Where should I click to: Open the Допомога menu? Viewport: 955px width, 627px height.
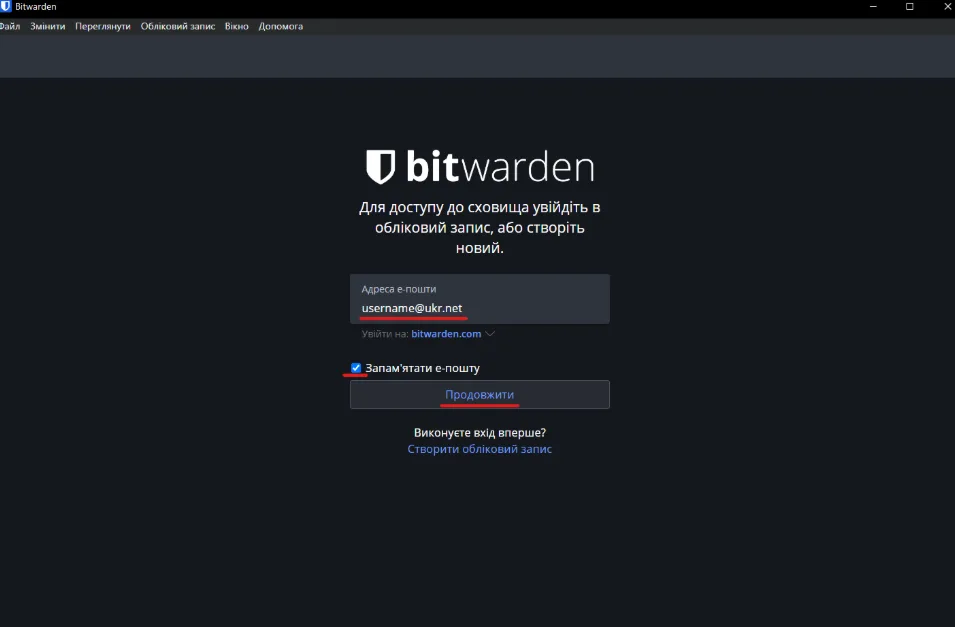point(280,26)
